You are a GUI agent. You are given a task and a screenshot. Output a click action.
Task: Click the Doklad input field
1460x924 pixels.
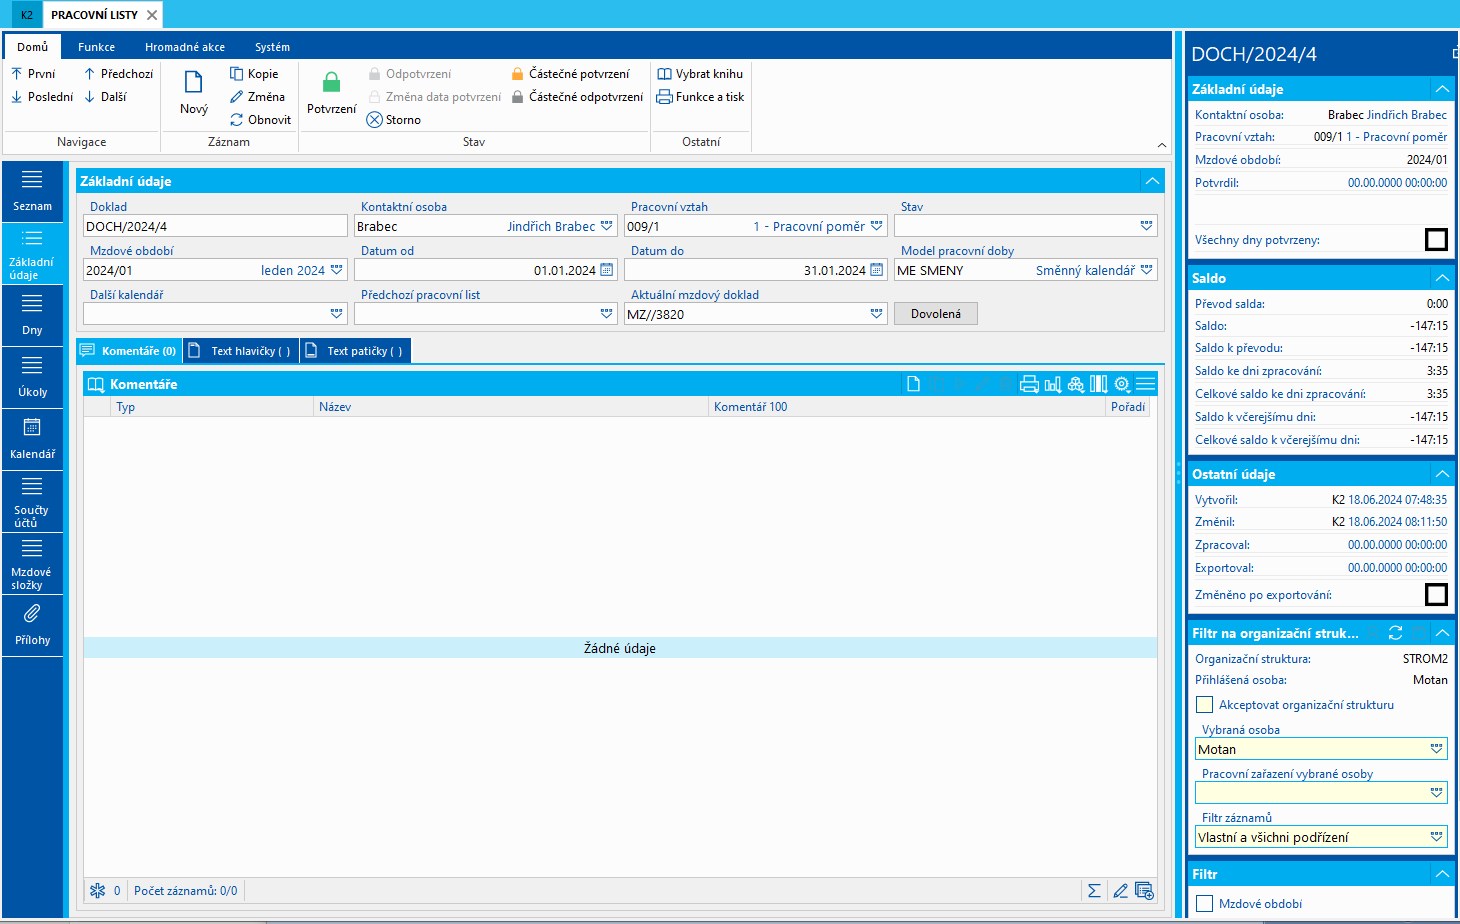click(x=215, y=226)
